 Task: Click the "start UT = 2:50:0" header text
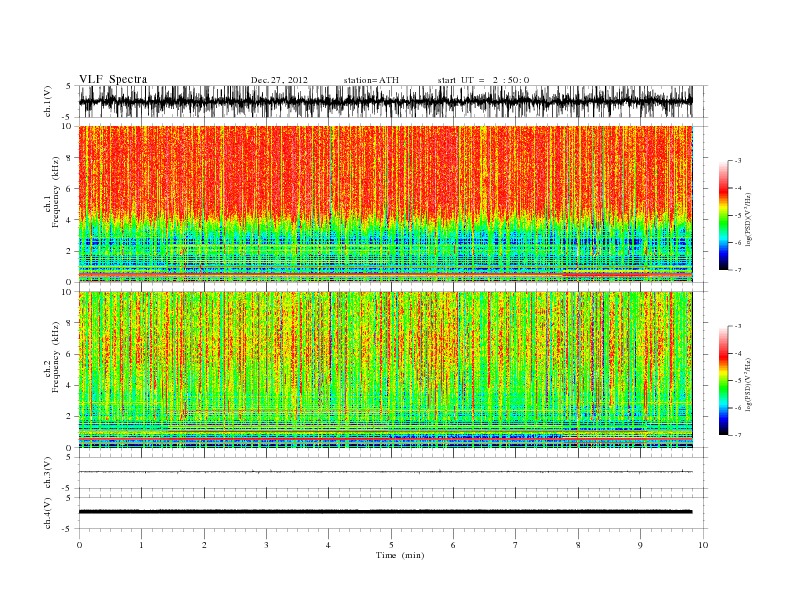(483, 80)
